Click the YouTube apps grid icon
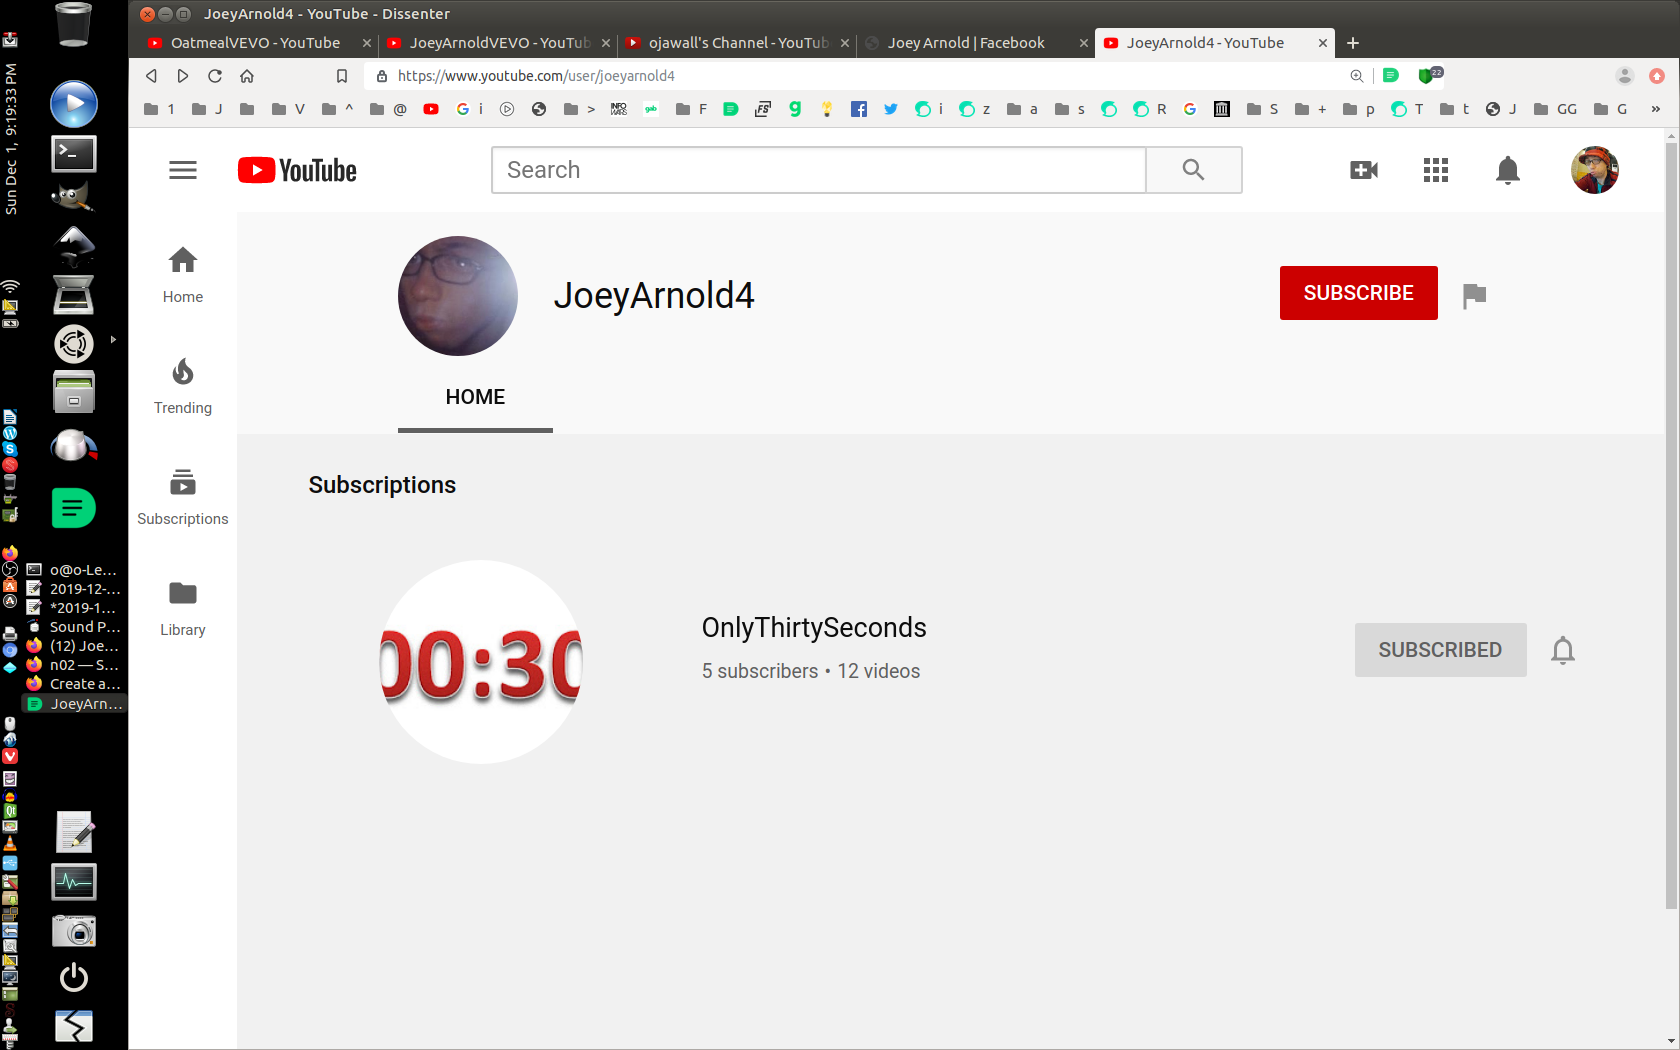This screenshot has width=1680, height=1050. (x=1436, y=170)
